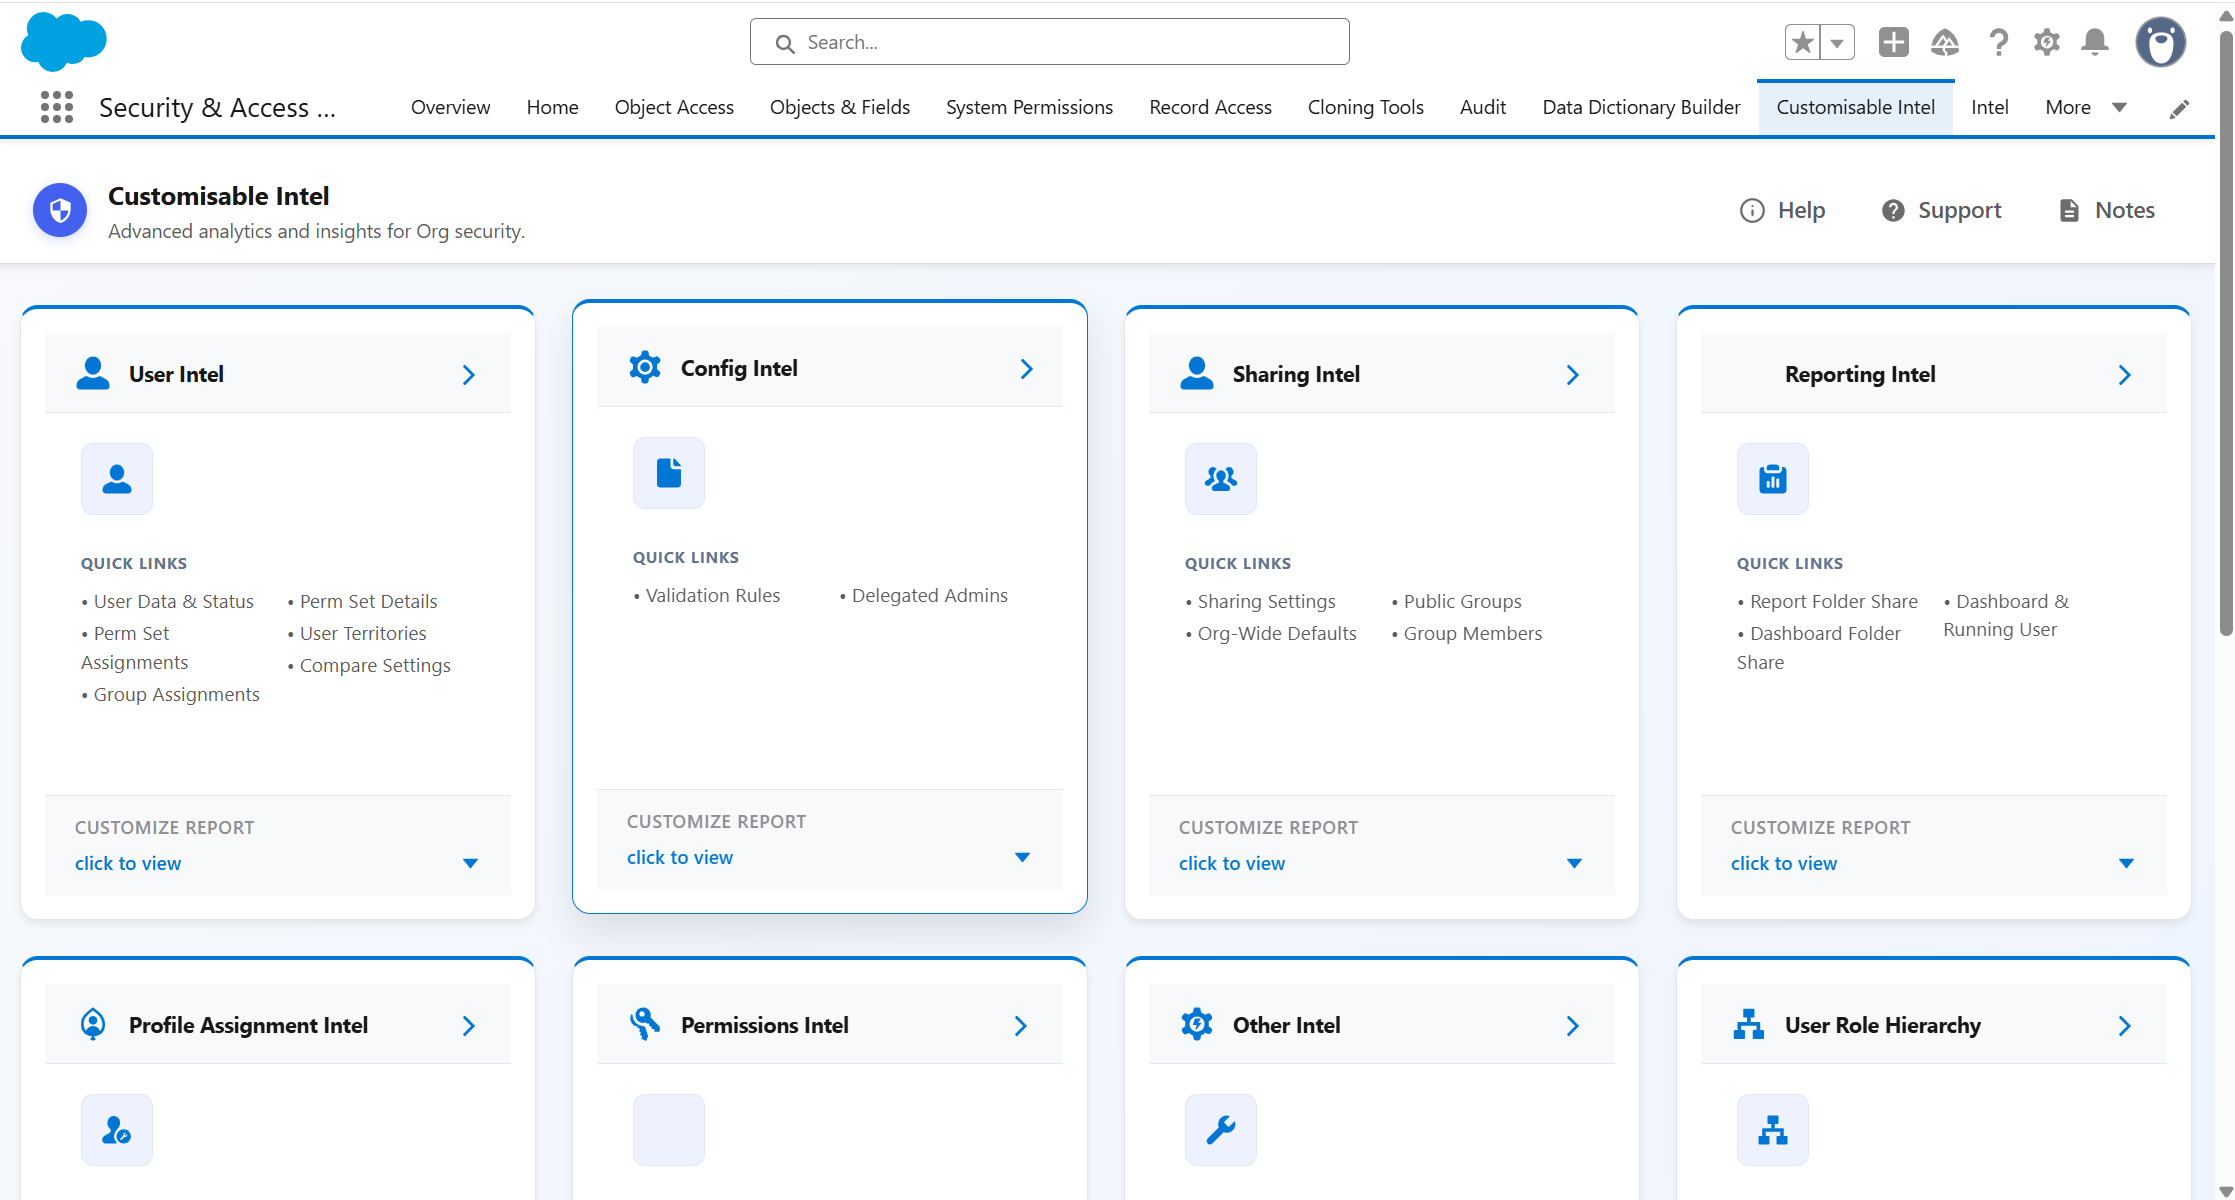
Task: Click the Other Intel wrench tile icon
Action: click(1221, 1130)
